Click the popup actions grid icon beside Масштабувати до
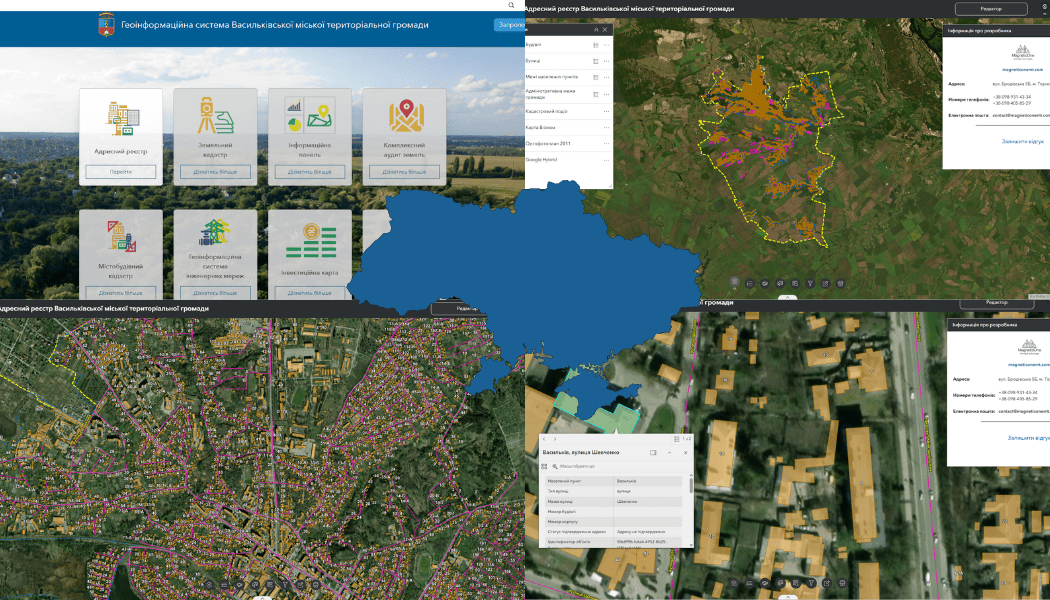1050x600 pixels. click(544, 466)
